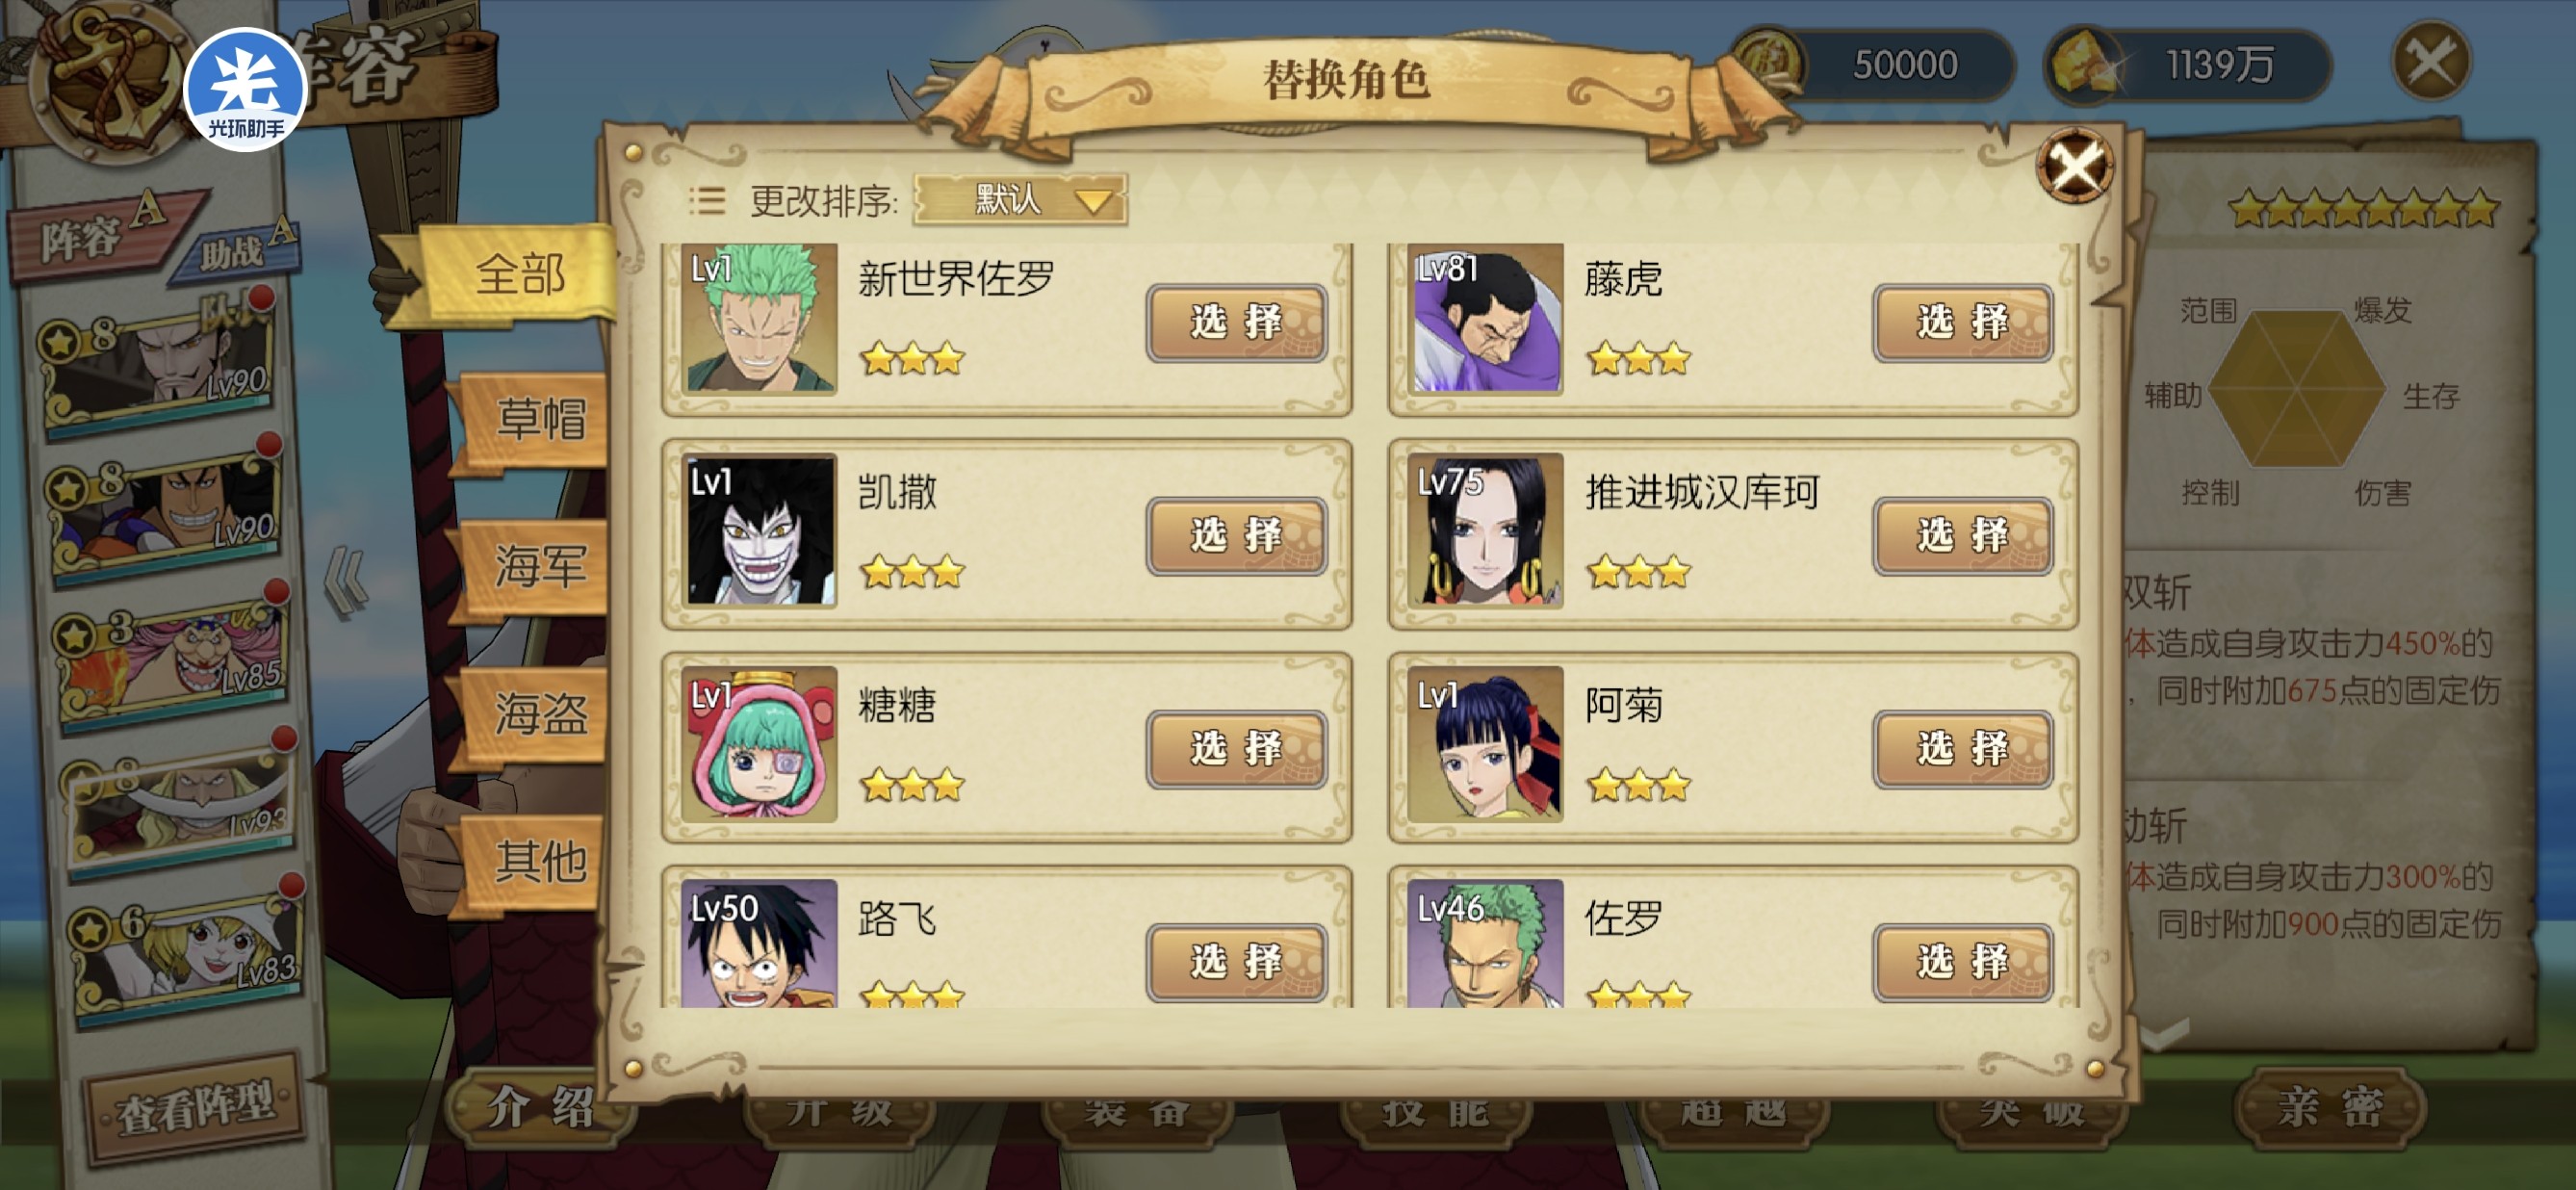Choose 新世界佐罗 with its 选择 button
Screen dimensions: 2576x1190
1236,322
